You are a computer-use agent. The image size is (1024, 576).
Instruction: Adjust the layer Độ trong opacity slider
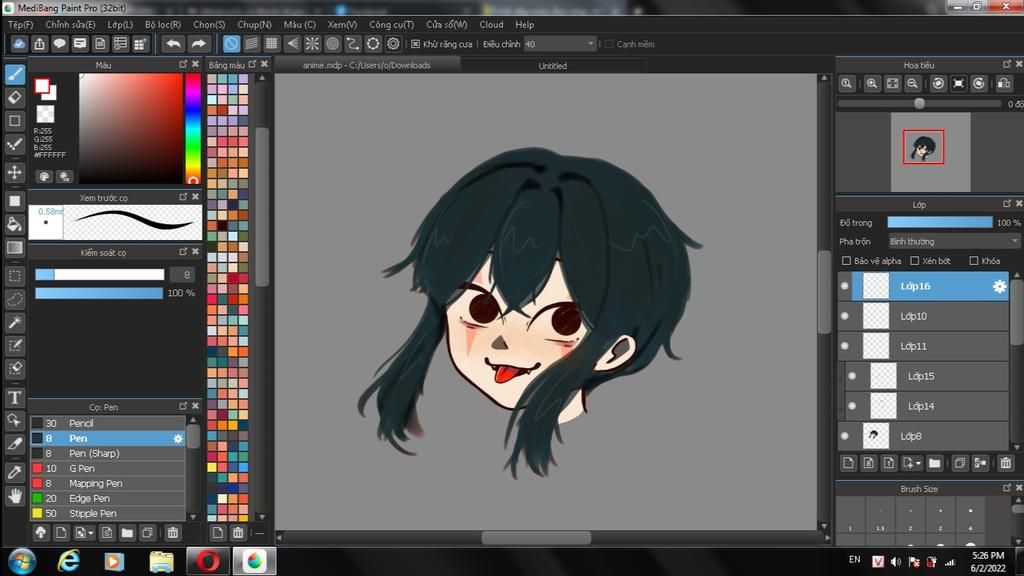click(x=940, y=223)
